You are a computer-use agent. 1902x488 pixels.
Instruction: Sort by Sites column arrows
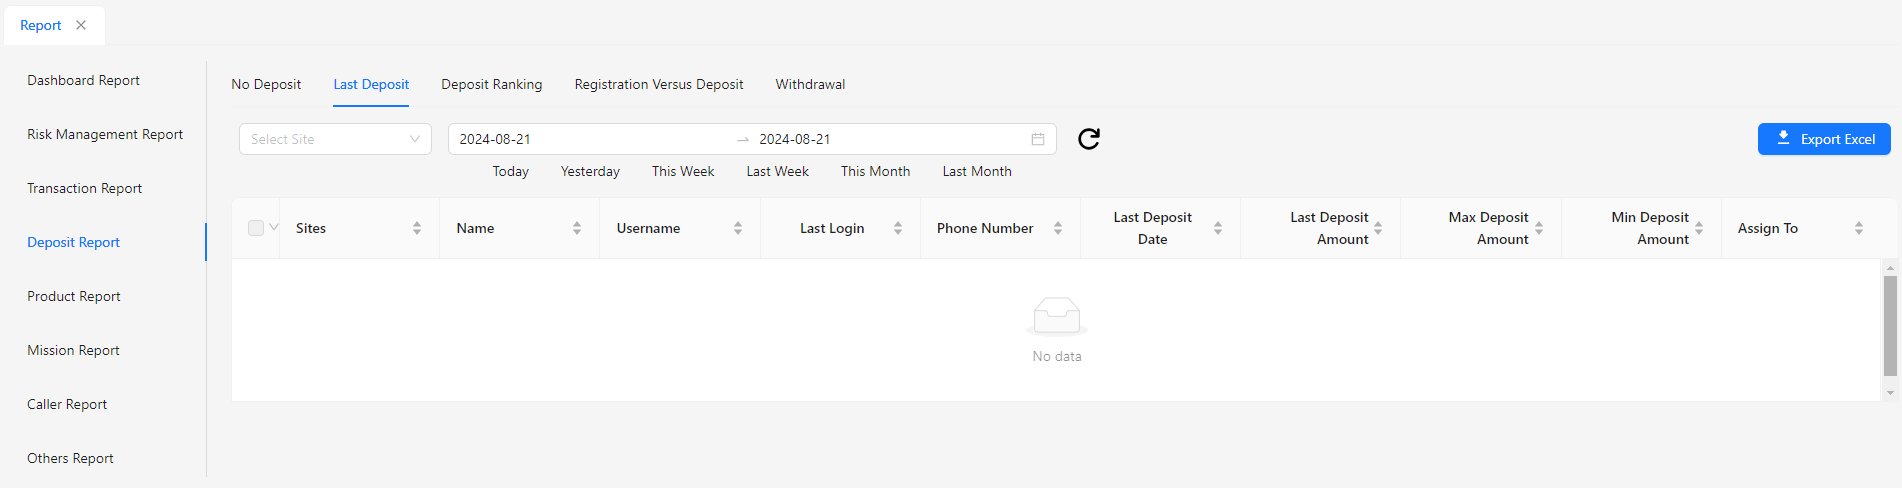click(x=417, y=228)
